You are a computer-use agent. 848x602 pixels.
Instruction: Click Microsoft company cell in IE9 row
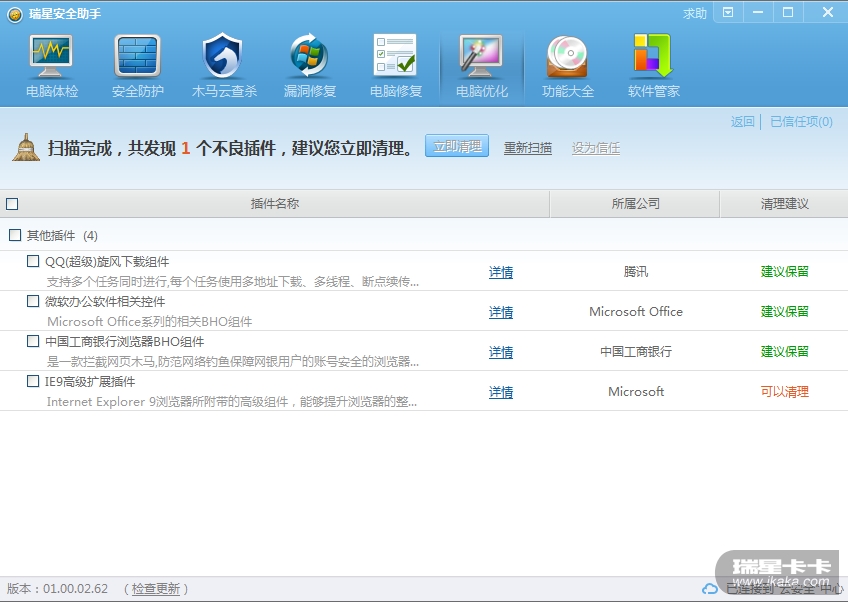(x=636, y=392)
